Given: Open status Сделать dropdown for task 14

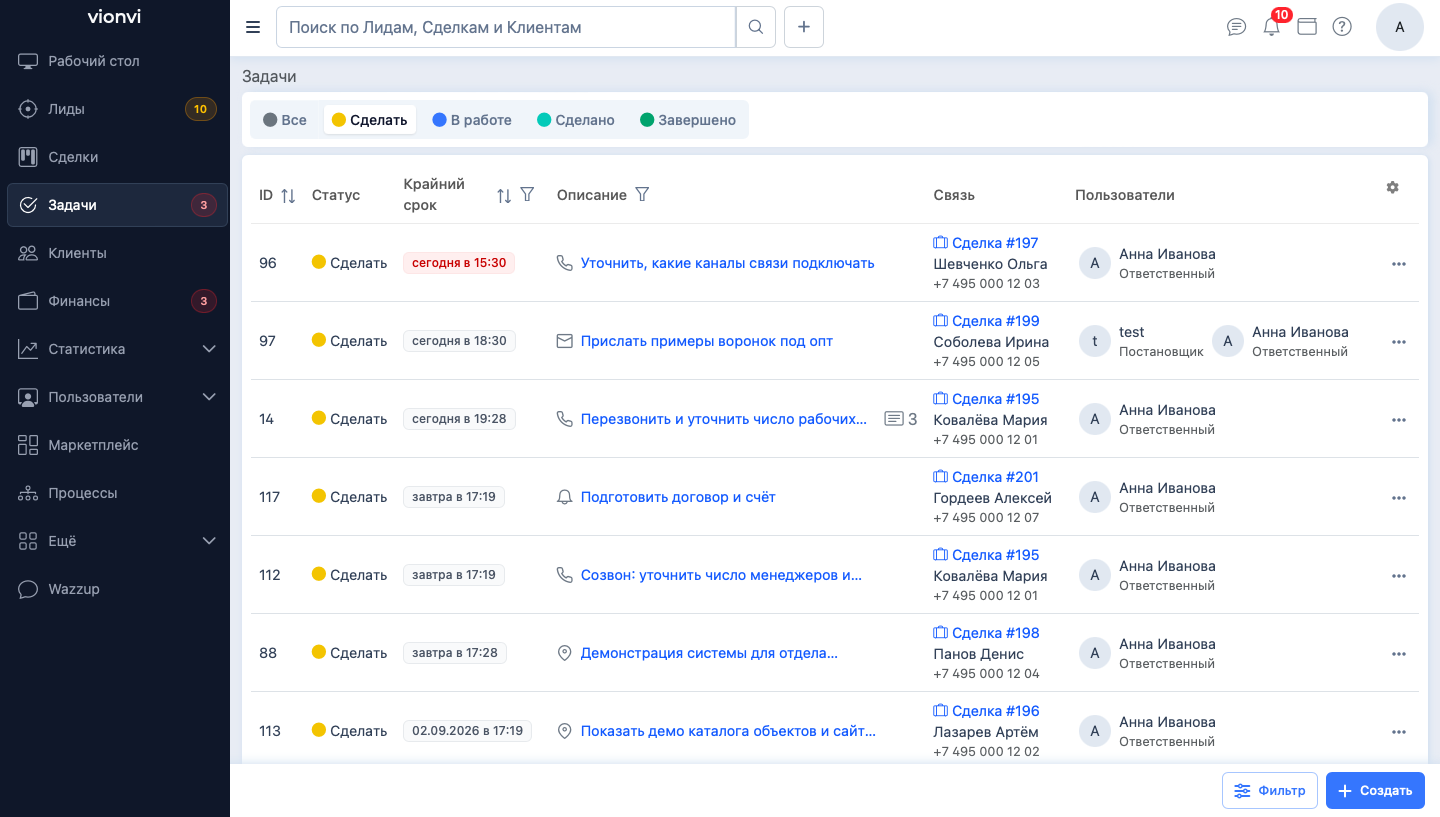Looking at the screenshot, I should (x=349, y=419).
